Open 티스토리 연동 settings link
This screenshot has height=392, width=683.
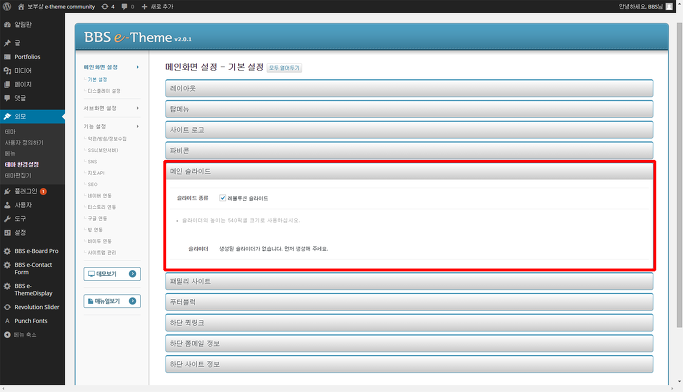coord(101,207)
